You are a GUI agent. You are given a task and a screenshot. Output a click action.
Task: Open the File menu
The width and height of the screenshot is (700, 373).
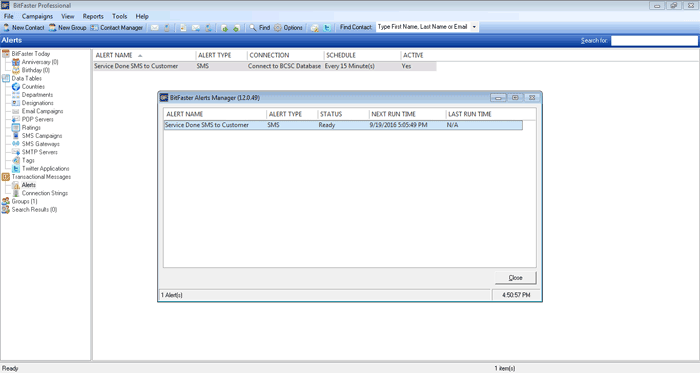click(8, 16)
